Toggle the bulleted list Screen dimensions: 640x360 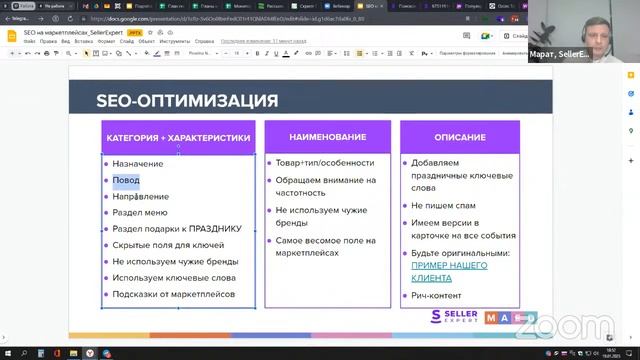click(x=360, y=53)
